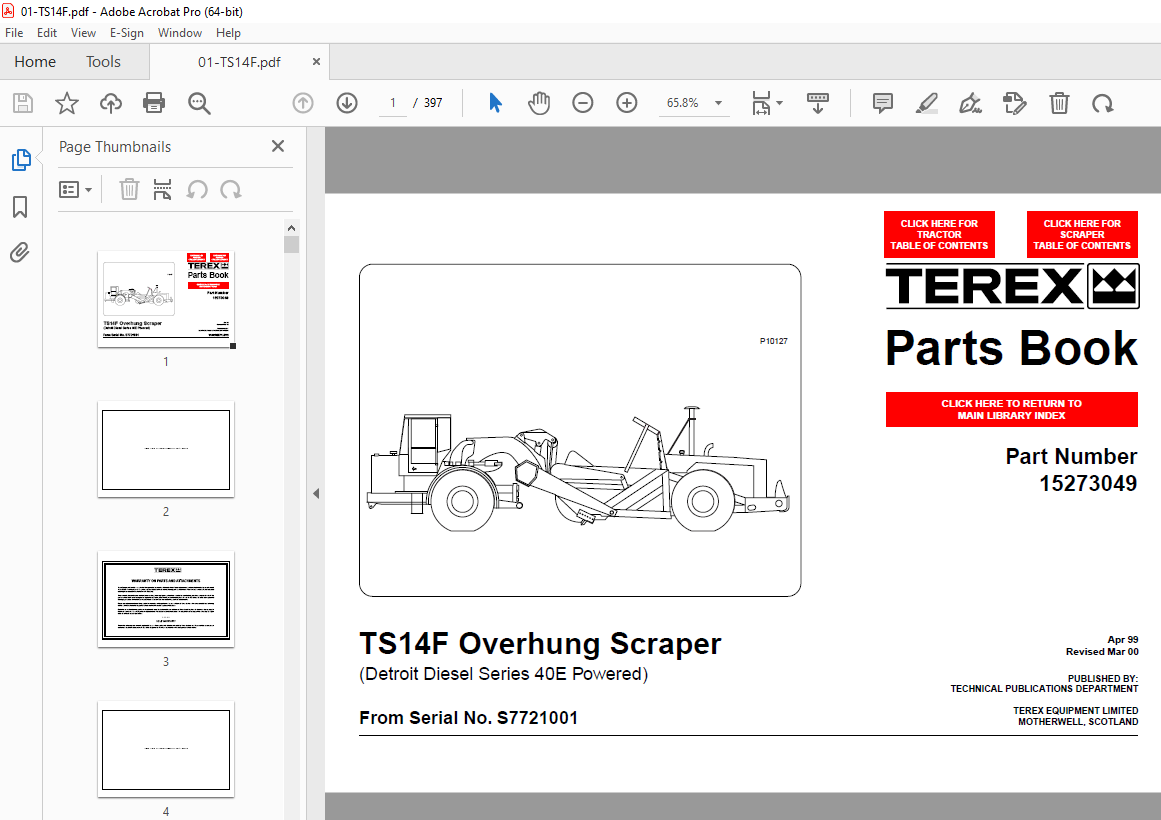Close the Page Thumbnails panel
1161x820 pixels.
pyautogui.click(x=278, y=146)
